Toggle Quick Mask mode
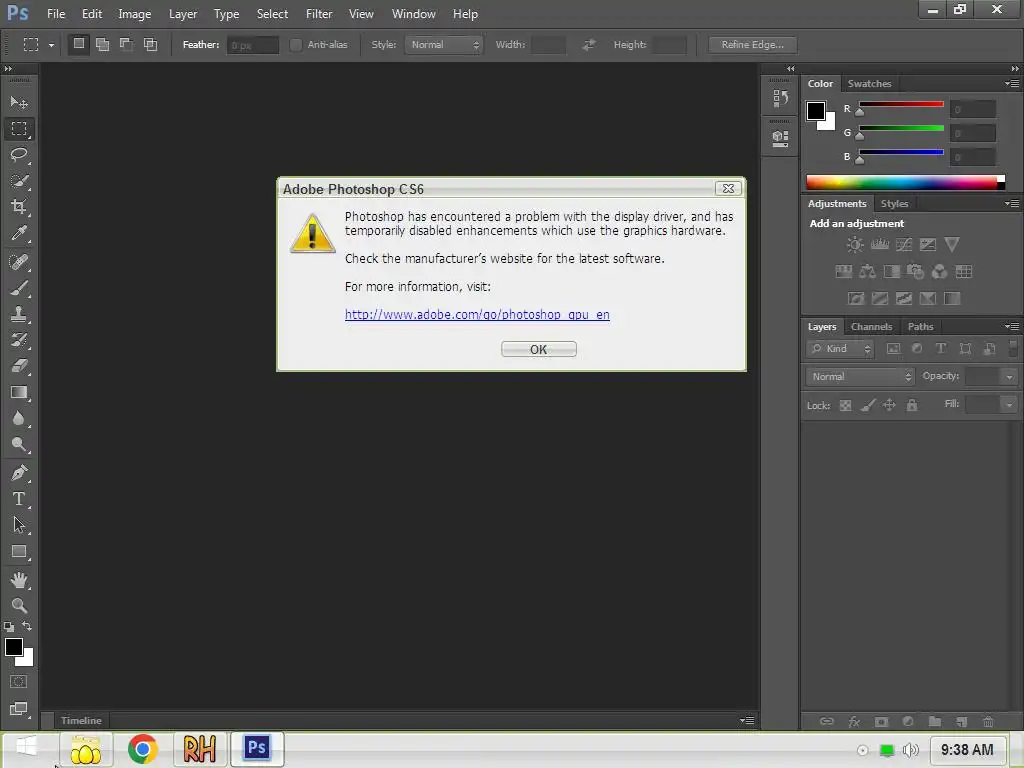This screenshot has height=768, width=1024. point(19,682)
